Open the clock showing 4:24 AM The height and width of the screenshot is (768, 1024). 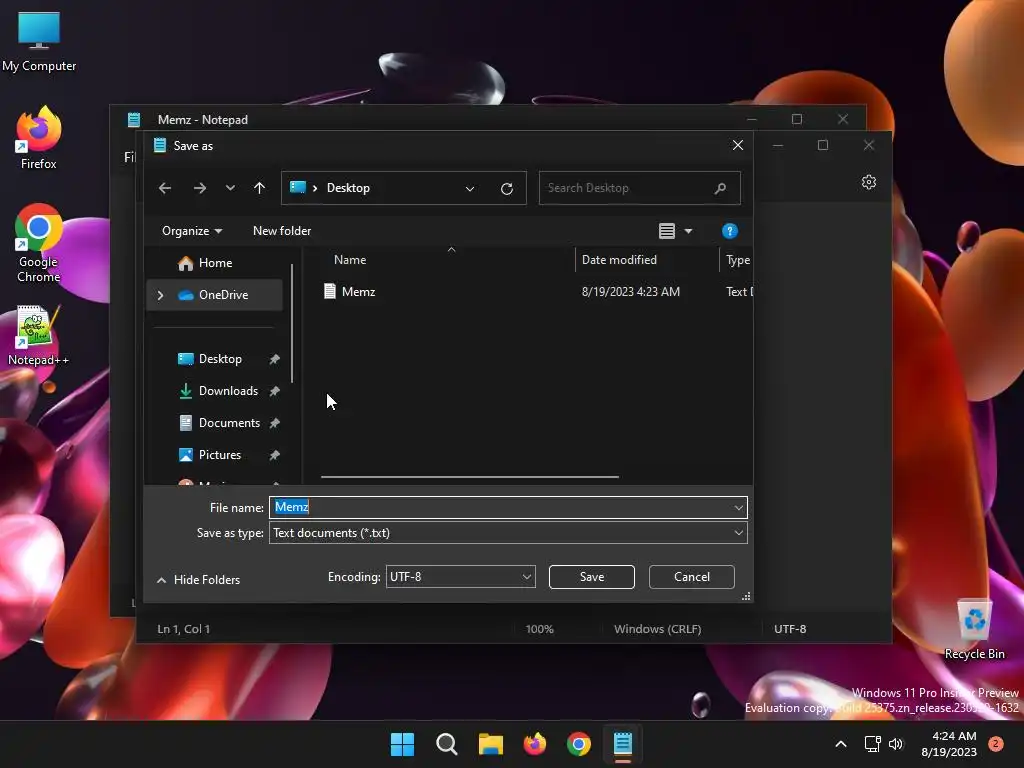click(949, 744)
